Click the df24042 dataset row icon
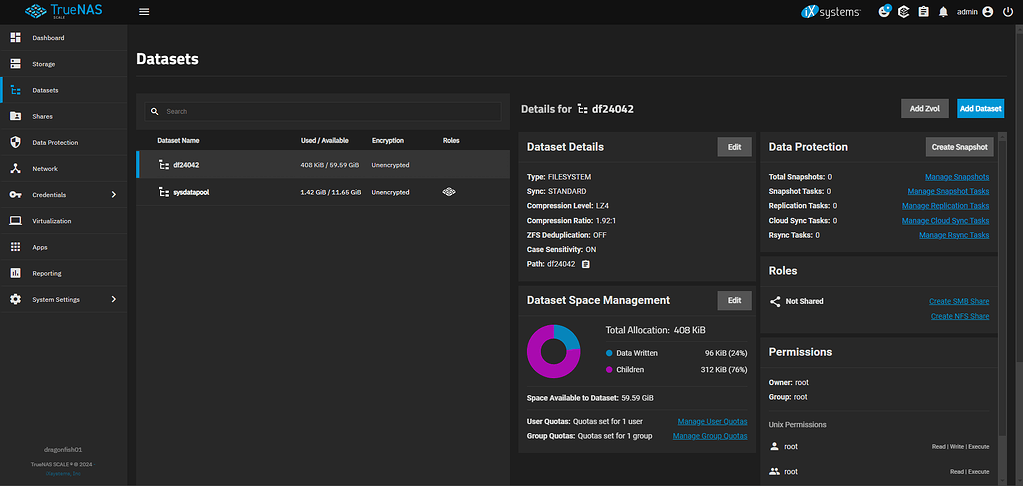Viewport: 1023px width, 486px height. point(164,165)
